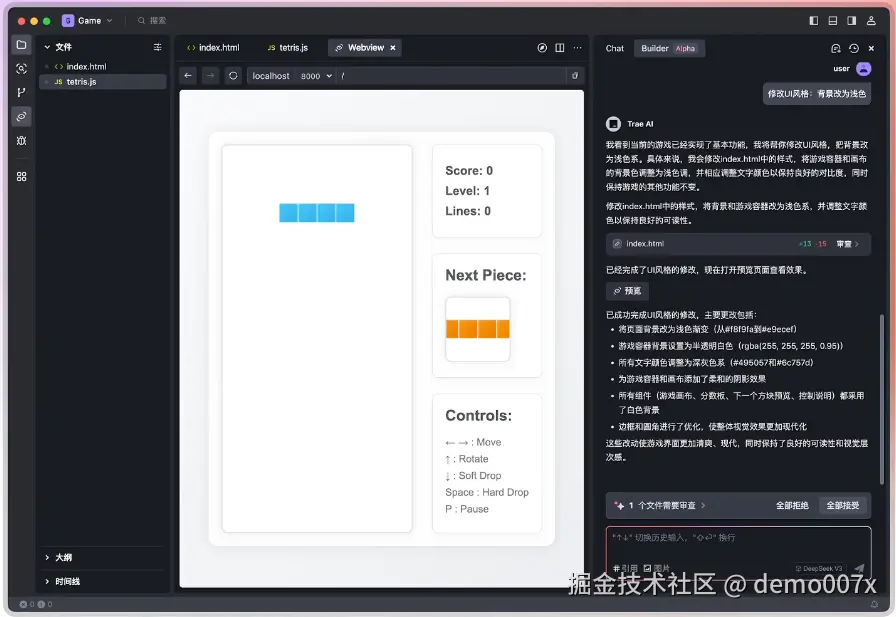Click the user message bubble 修改UI风格
Viewport: 896px width, 617px height.
(817, 94)
